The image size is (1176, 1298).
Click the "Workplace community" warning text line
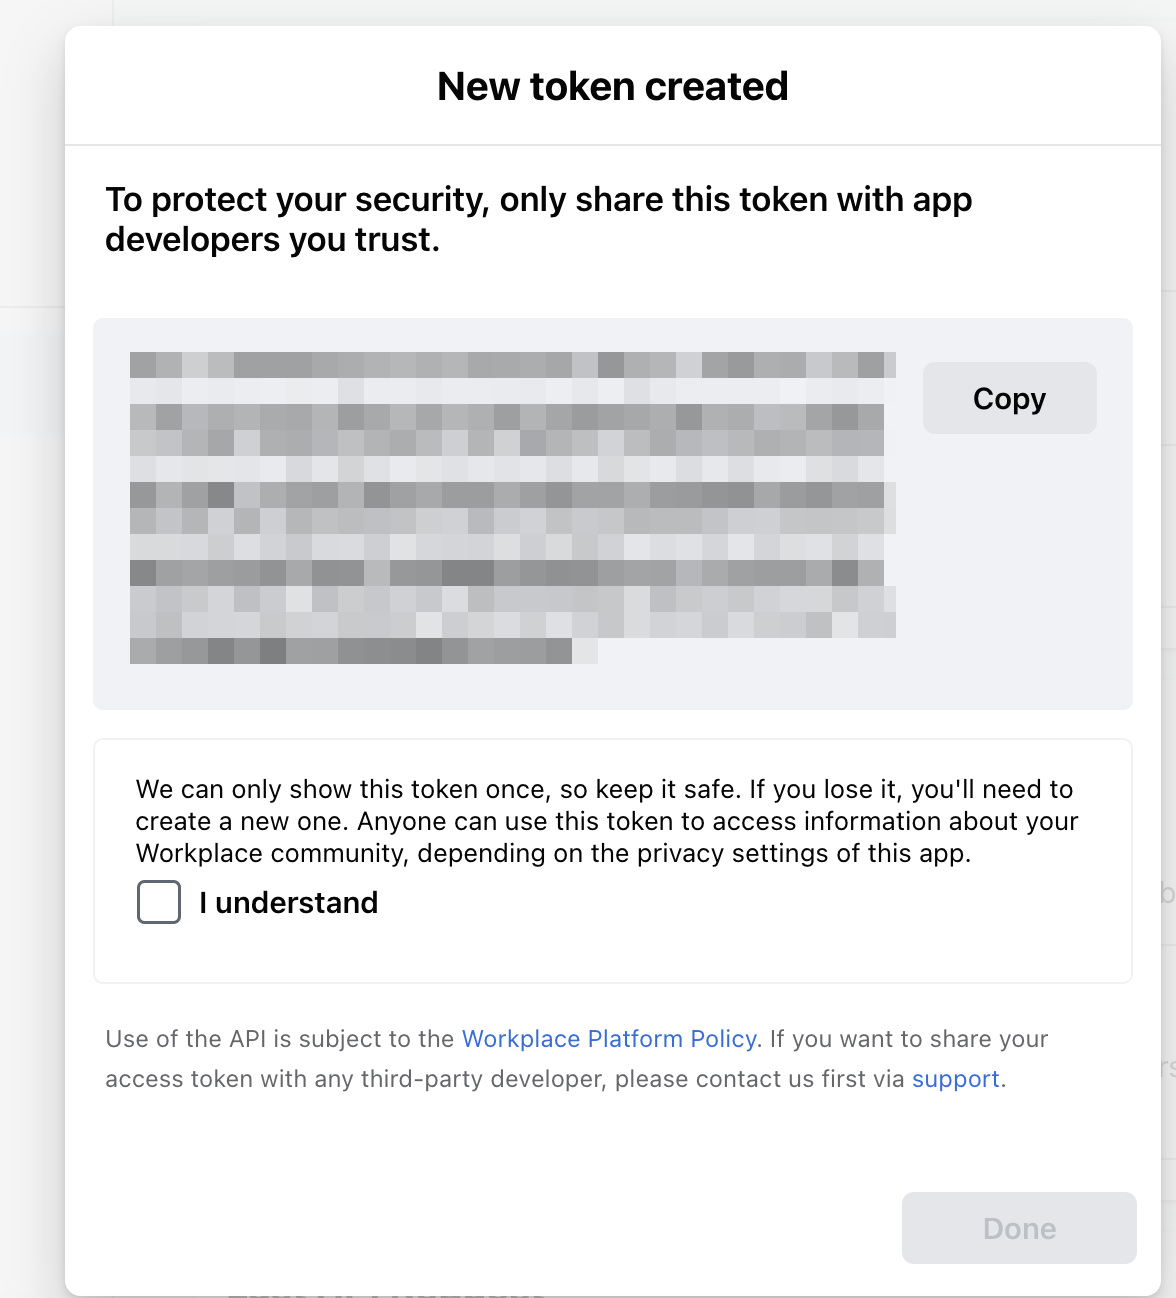(x=553, y=853)
